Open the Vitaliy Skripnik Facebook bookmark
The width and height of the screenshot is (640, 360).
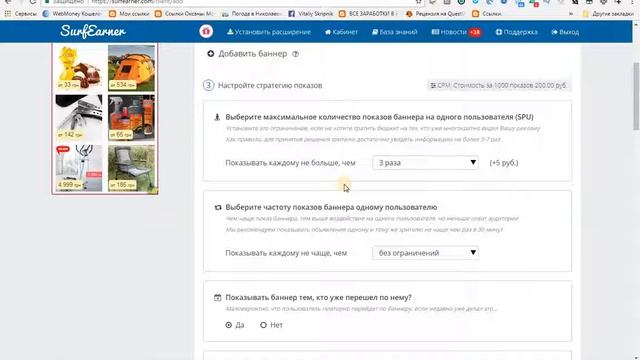(x=311, y=13)
